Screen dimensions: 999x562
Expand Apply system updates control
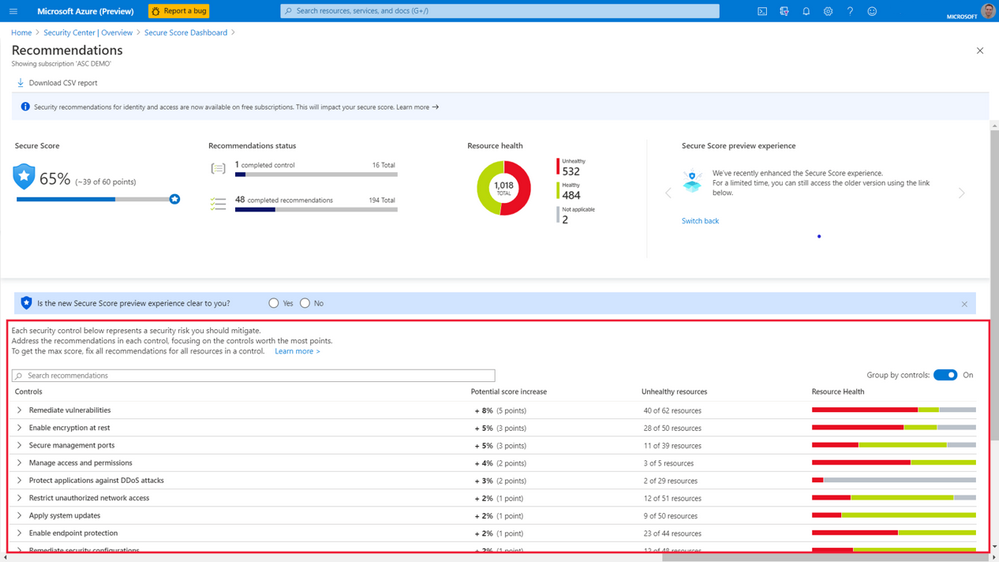[19, 515]
